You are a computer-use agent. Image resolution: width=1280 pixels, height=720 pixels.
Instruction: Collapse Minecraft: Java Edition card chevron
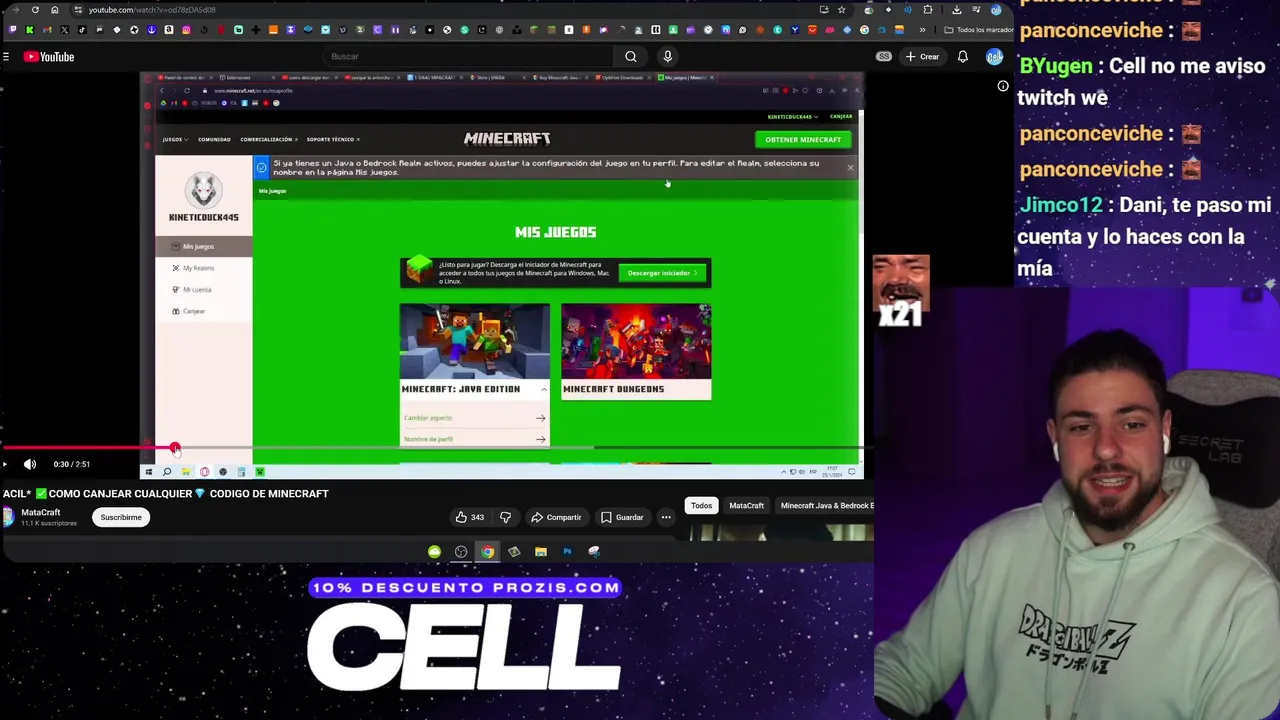coord(543,389)
